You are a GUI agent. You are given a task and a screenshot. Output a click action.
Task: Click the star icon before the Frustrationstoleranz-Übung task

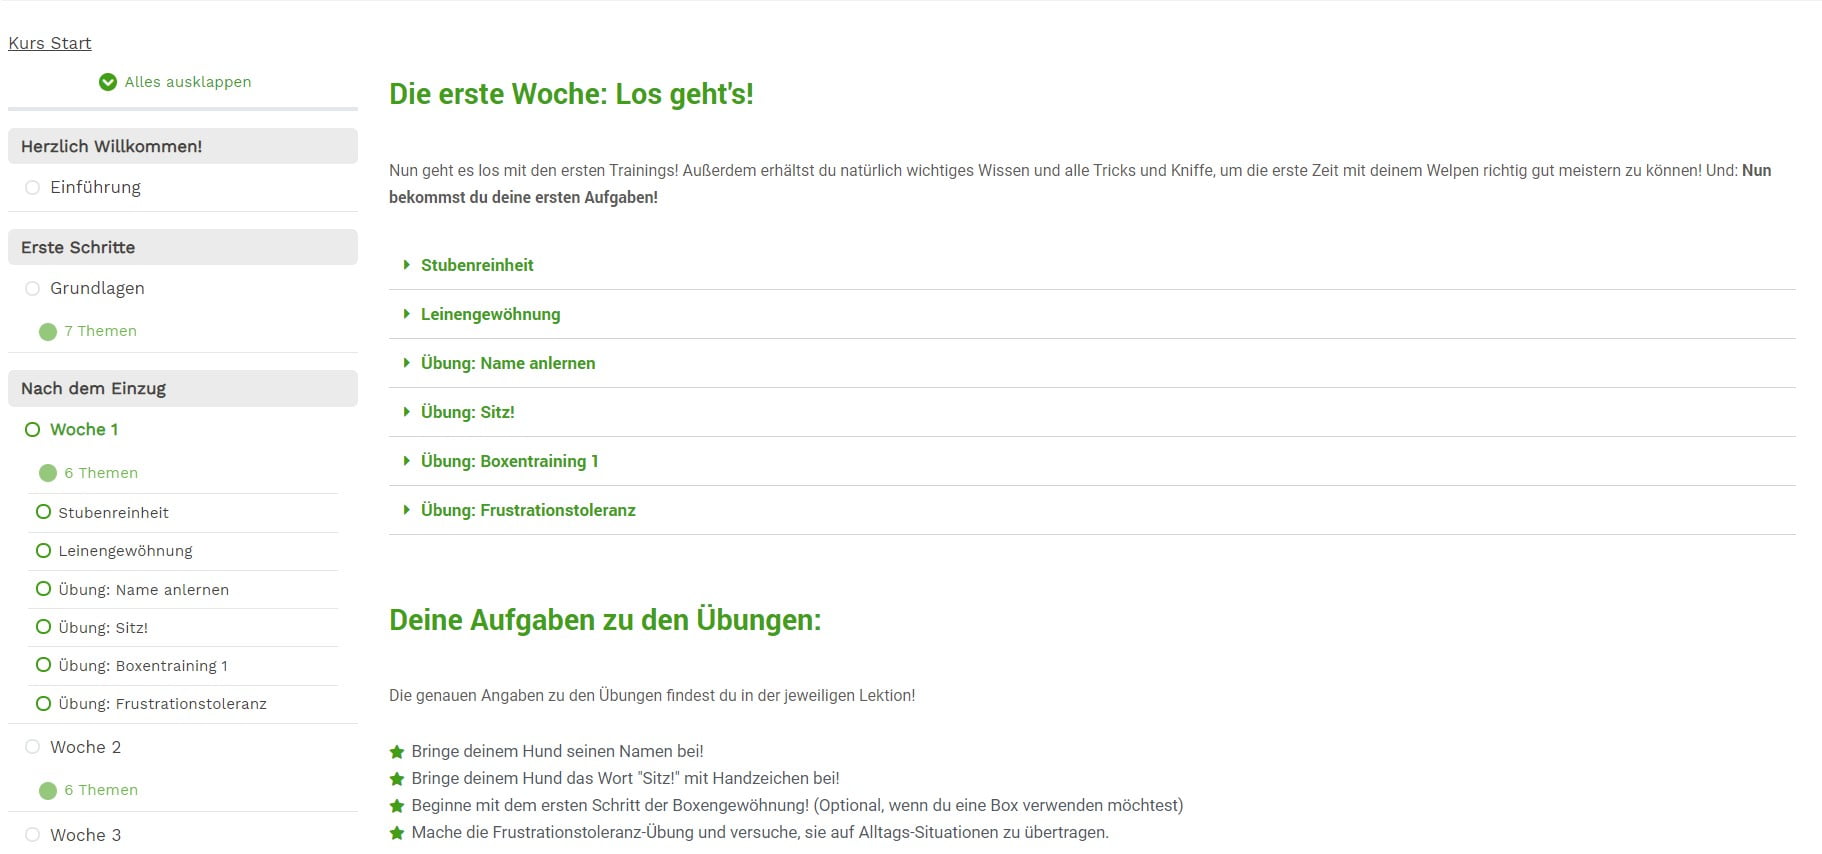pos(397,833)
